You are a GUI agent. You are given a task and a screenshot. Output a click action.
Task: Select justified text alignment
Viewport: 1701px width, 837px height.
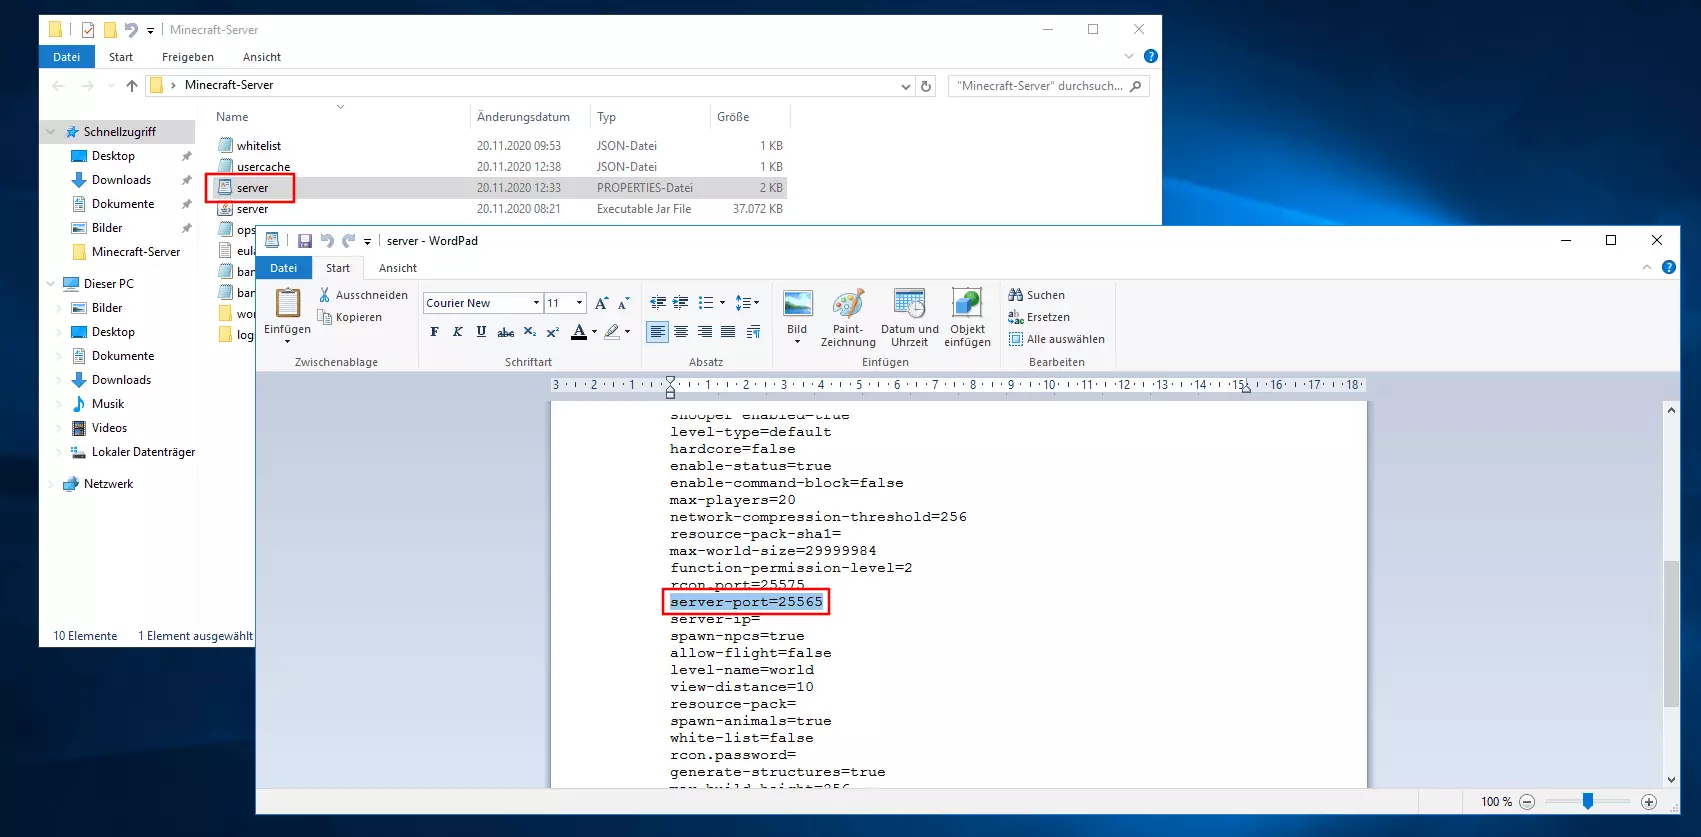[x=728, y=332]
